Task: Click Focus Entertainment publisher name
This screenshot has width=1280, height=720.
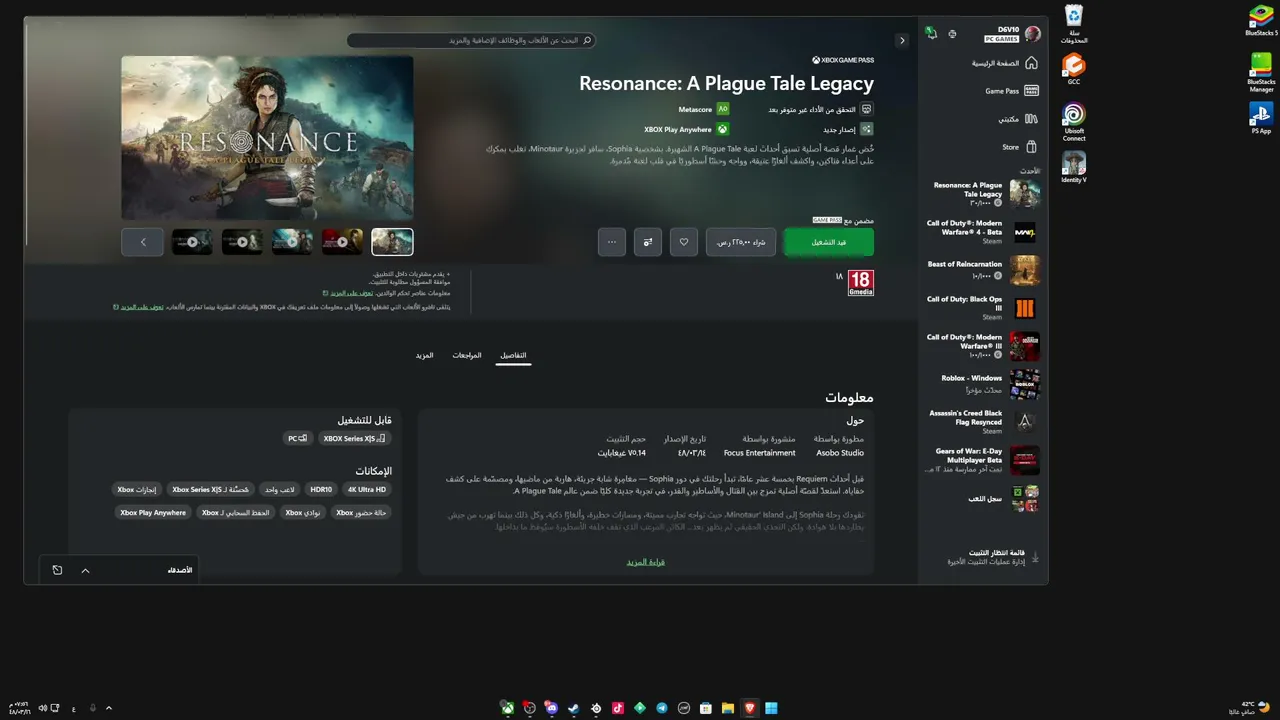Action: [x=760, y=453]
